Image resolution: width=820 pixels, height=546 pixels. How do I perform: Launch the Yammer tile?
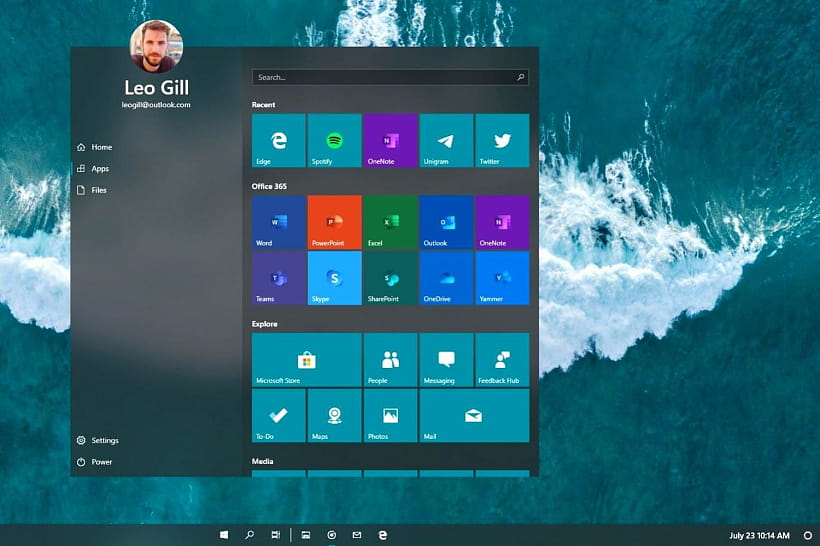point(503,278)
